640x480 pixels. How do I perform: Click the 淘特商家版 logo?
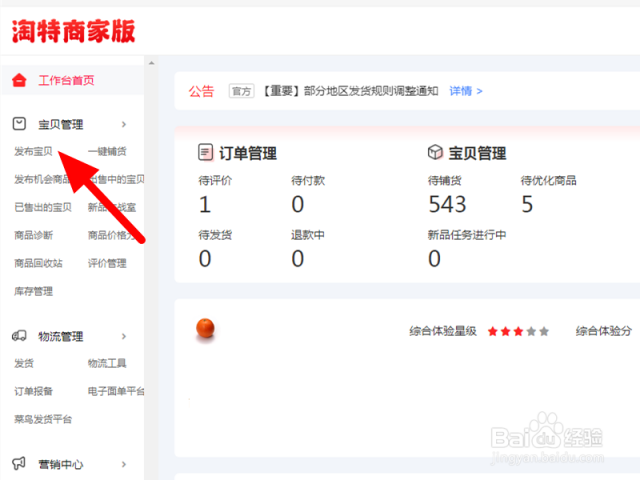73,31
